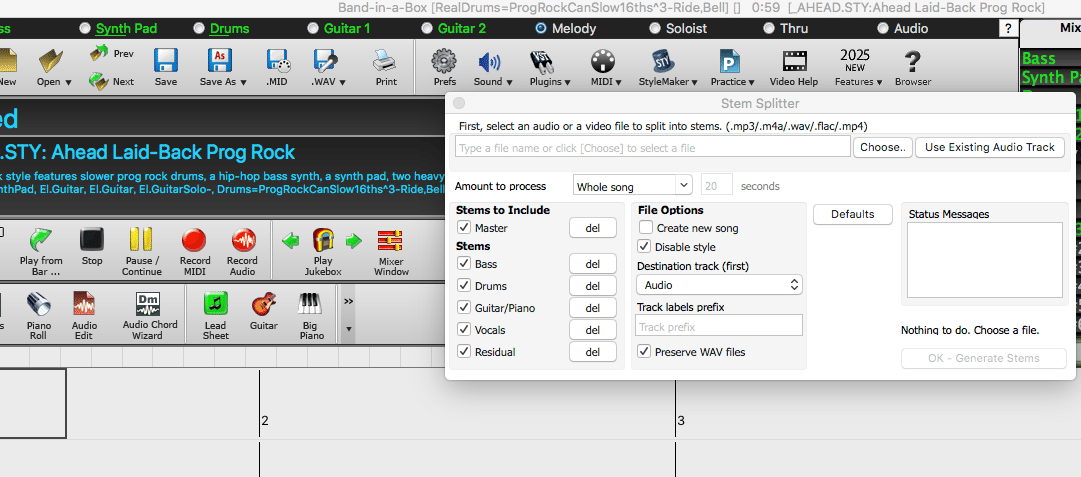Open the Mixer Window
This screenshot has width=1081, height=477.
pyautogui.click(x=391, y=252)
